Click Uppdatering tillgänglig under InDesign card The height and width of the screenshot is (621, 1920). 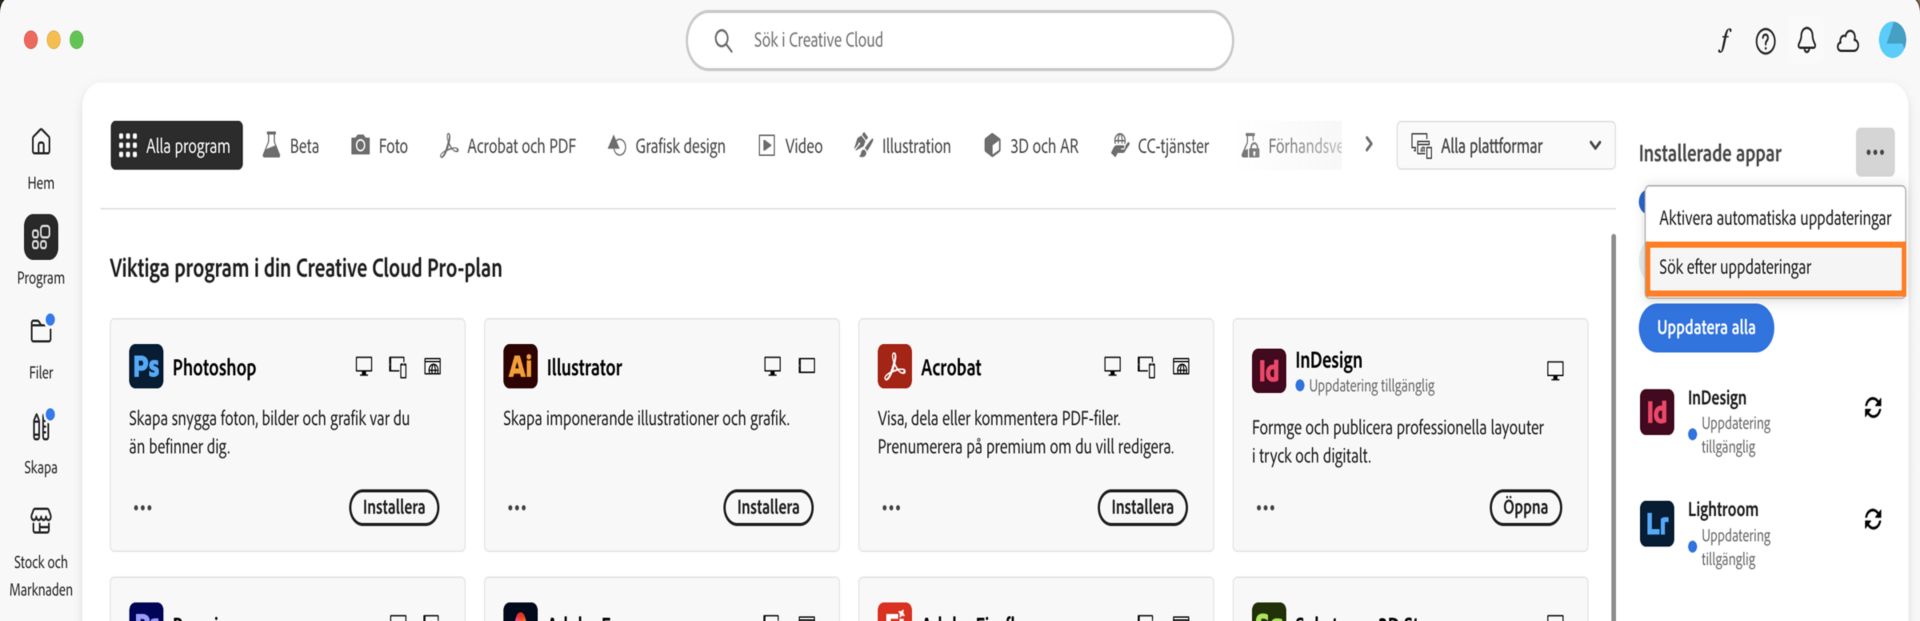(1371, 386)
